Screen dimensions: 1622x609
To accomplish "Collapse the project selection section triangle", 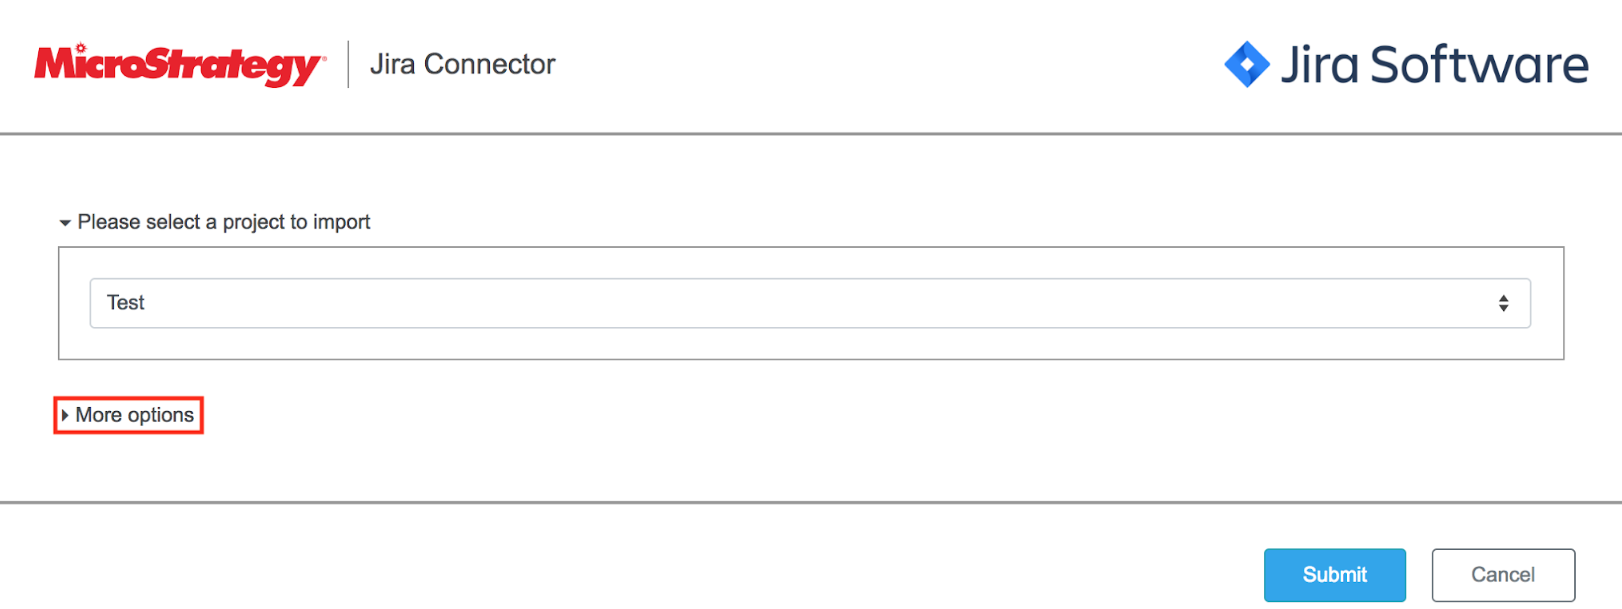I will [x=65, y=223].
